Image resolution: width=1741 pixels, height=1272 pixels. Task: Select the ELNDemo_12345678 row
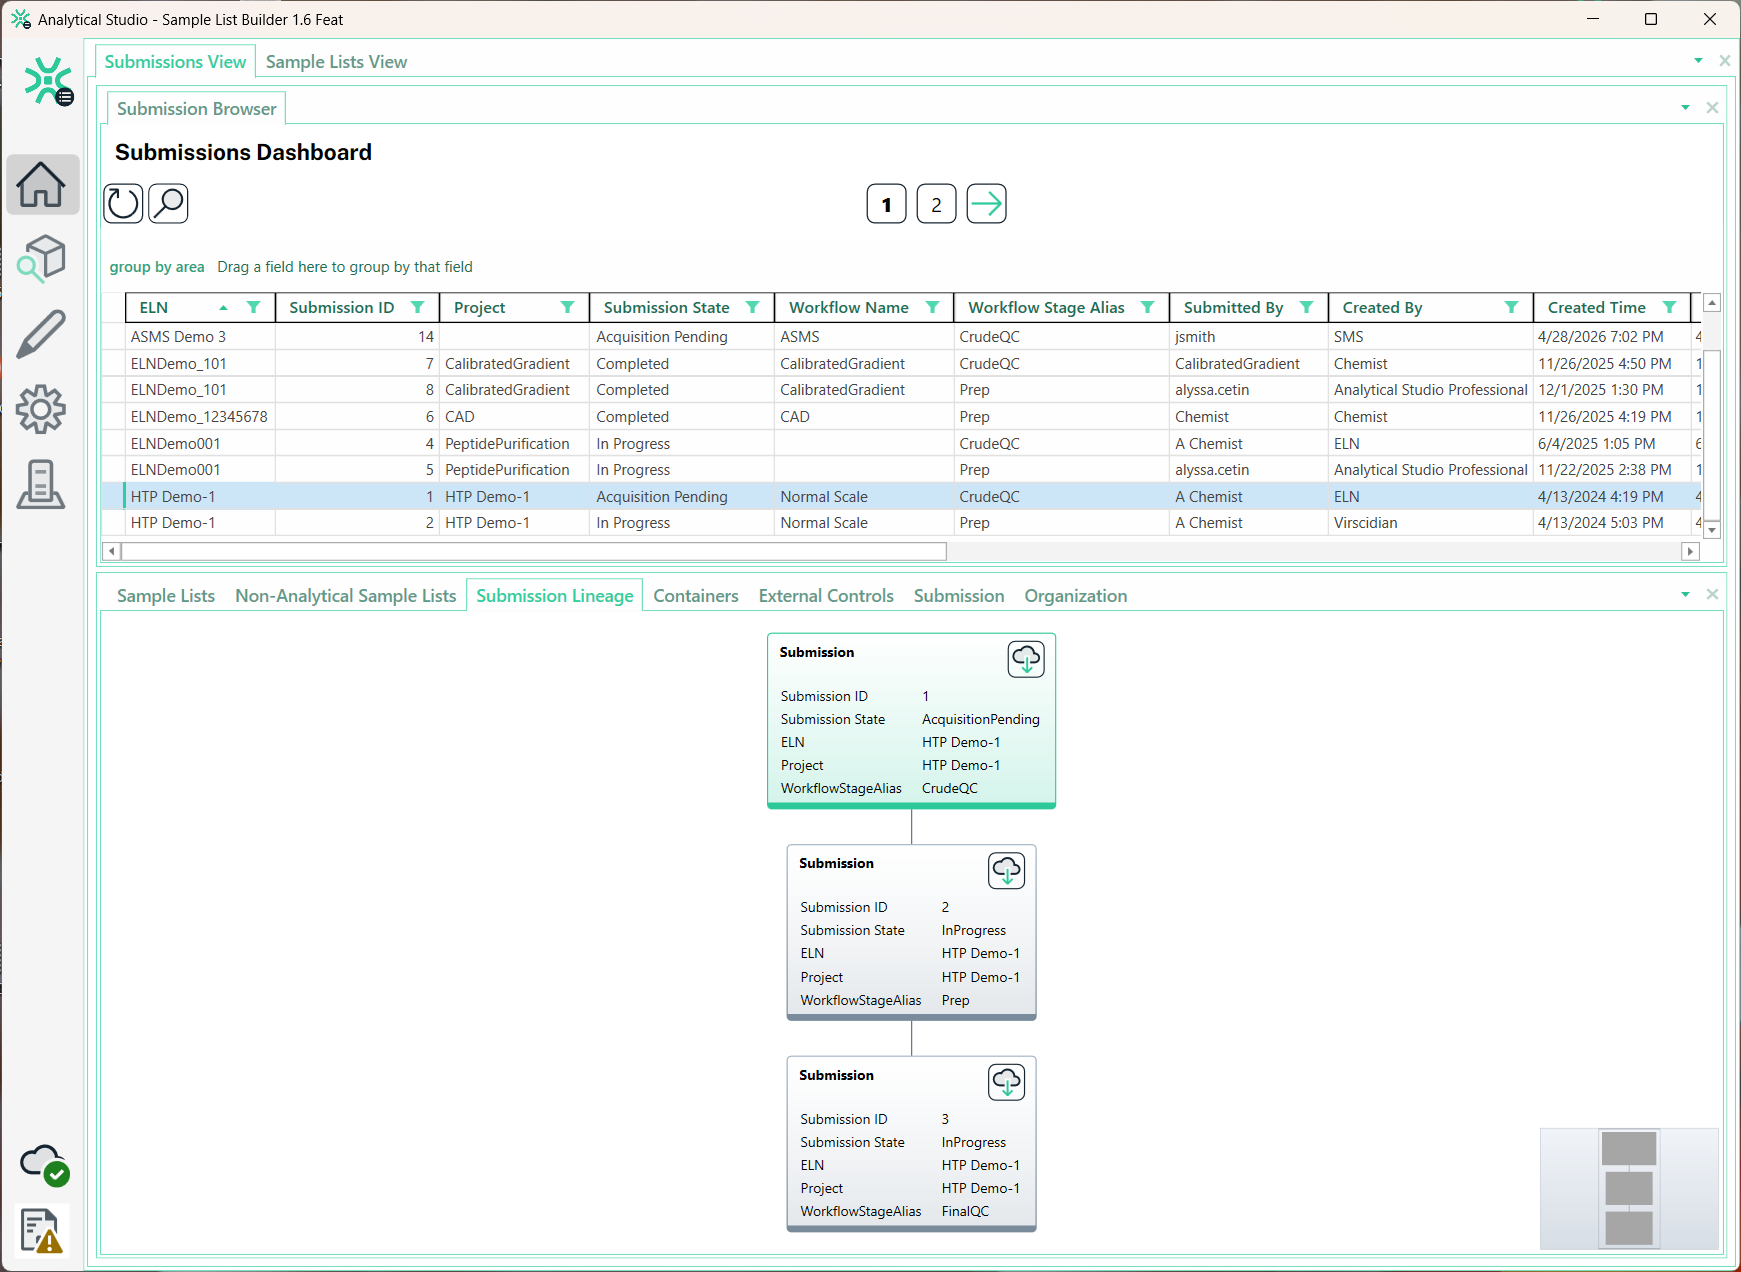pos(901,417)
